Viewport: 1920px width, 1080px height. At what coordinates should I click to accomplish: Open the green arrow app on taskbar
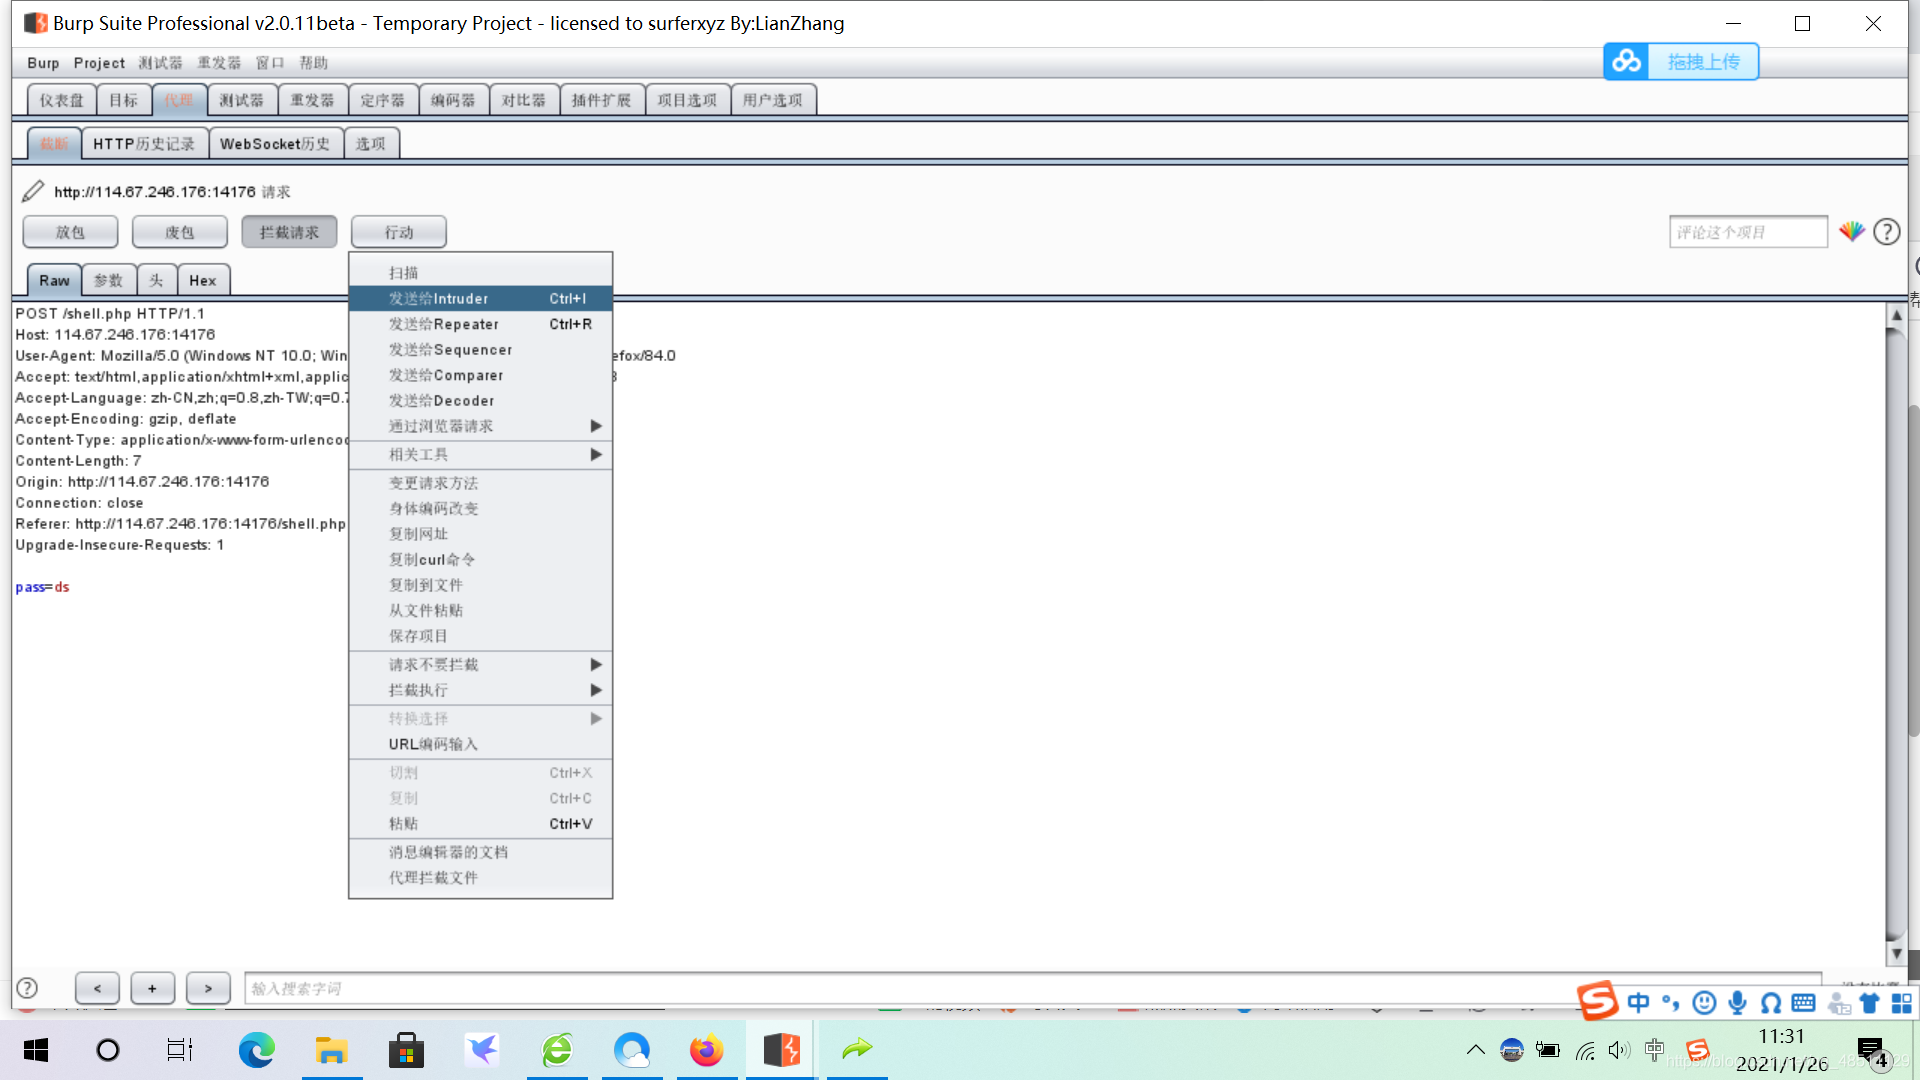(x=857, y=1049)
